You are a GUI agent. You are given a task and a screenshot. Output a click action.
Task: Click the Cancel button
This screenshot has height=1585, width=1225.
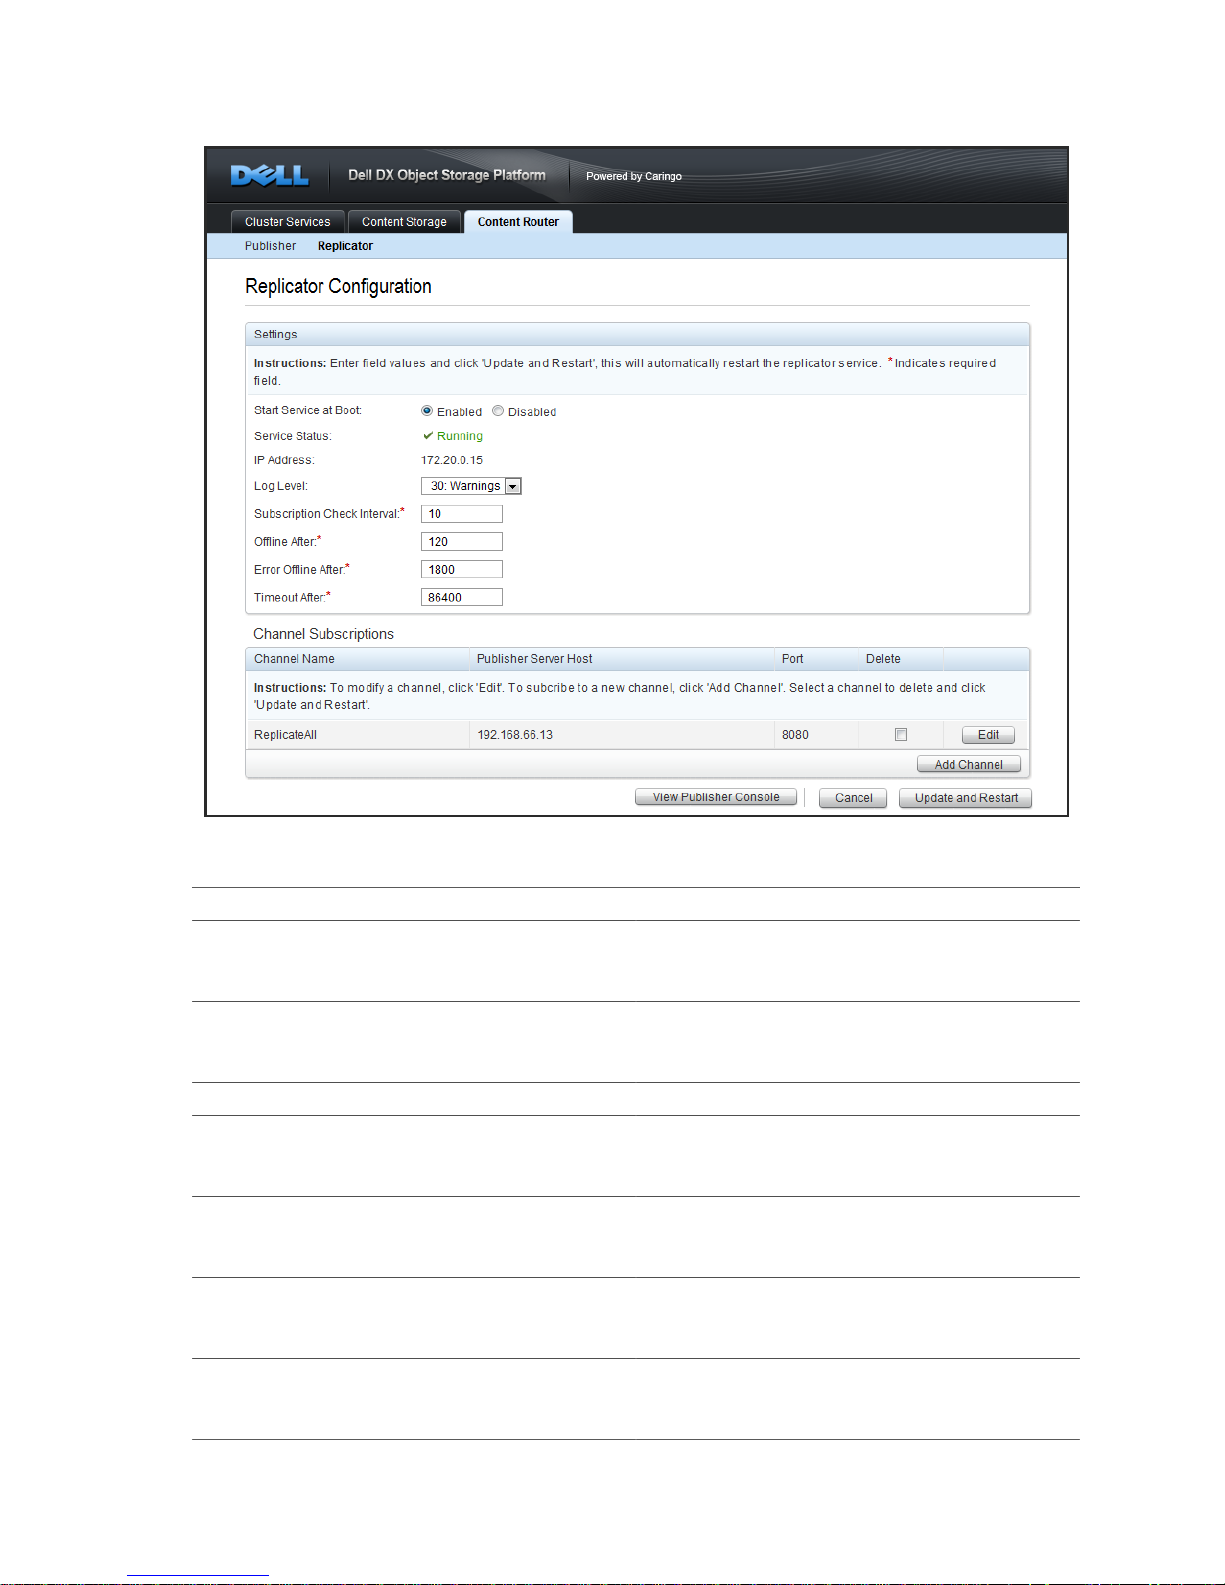pos(853,798)
